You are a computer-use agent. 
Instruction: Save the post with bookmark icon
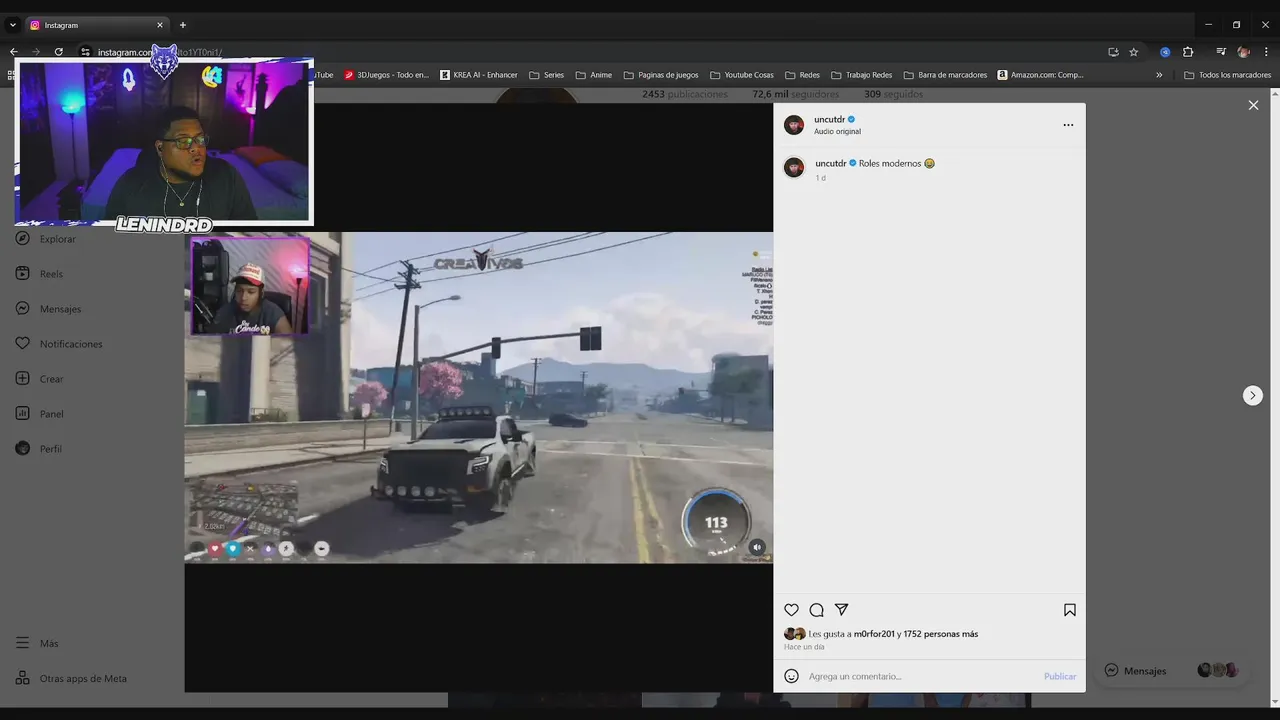tap(1069, 610)
